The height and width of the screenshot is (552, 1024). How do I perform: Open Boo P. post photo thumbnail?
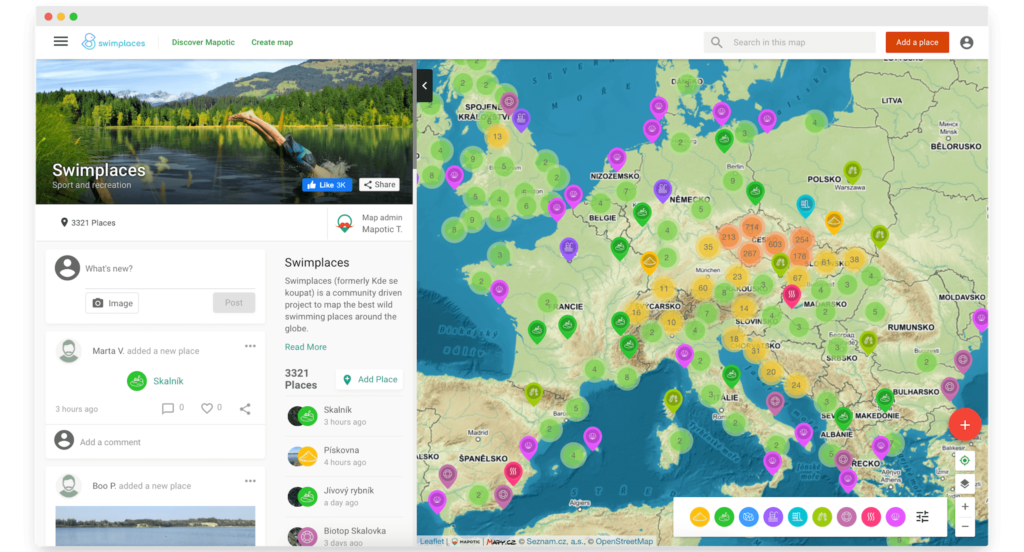[155, 526]
